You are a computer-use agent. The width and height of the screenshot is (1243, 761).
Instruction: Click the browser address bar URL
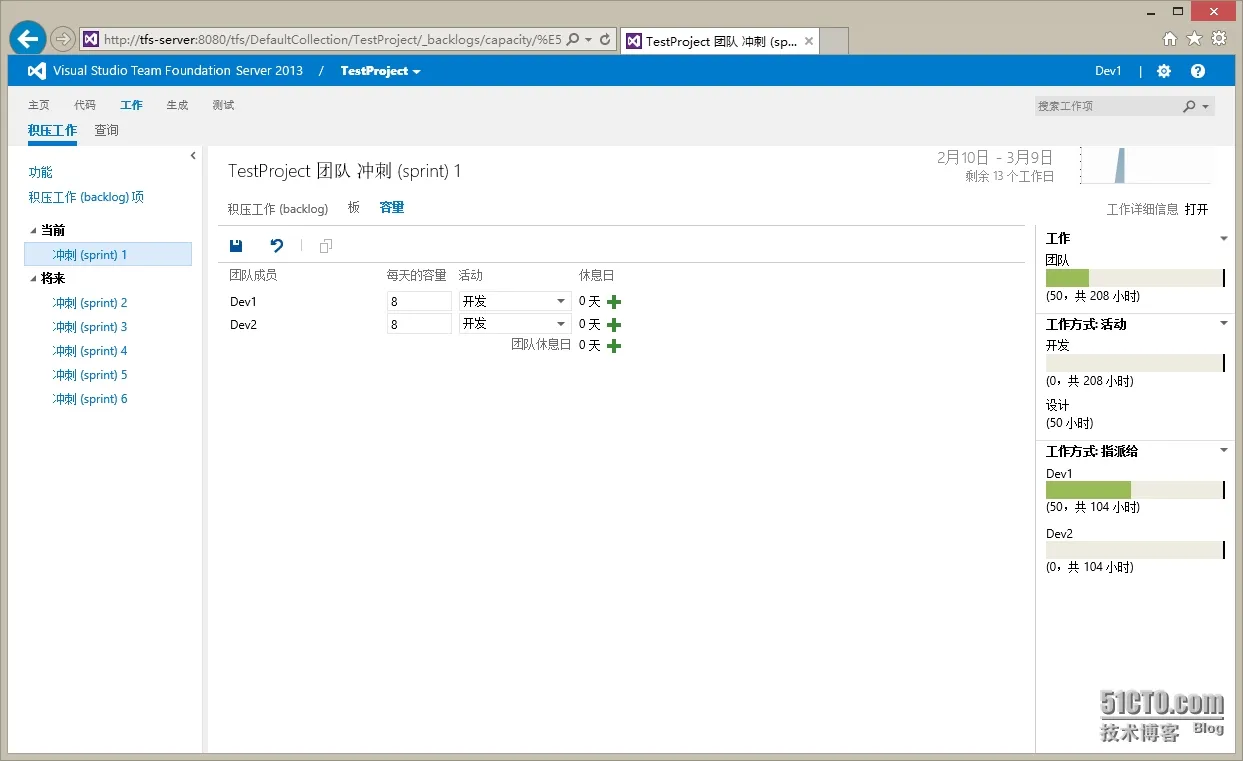click(332, 40)
